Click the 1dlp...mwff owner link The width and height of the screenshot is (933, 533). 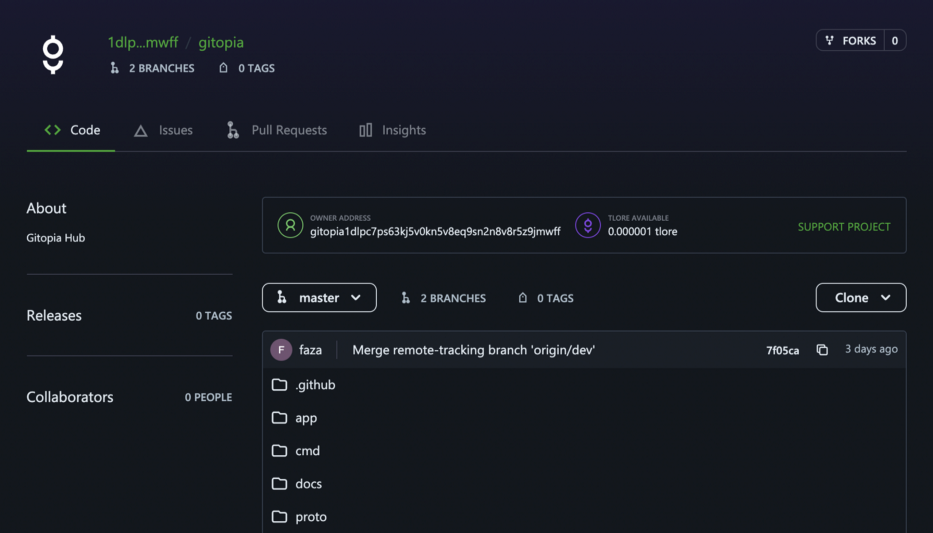pos(143,42)
